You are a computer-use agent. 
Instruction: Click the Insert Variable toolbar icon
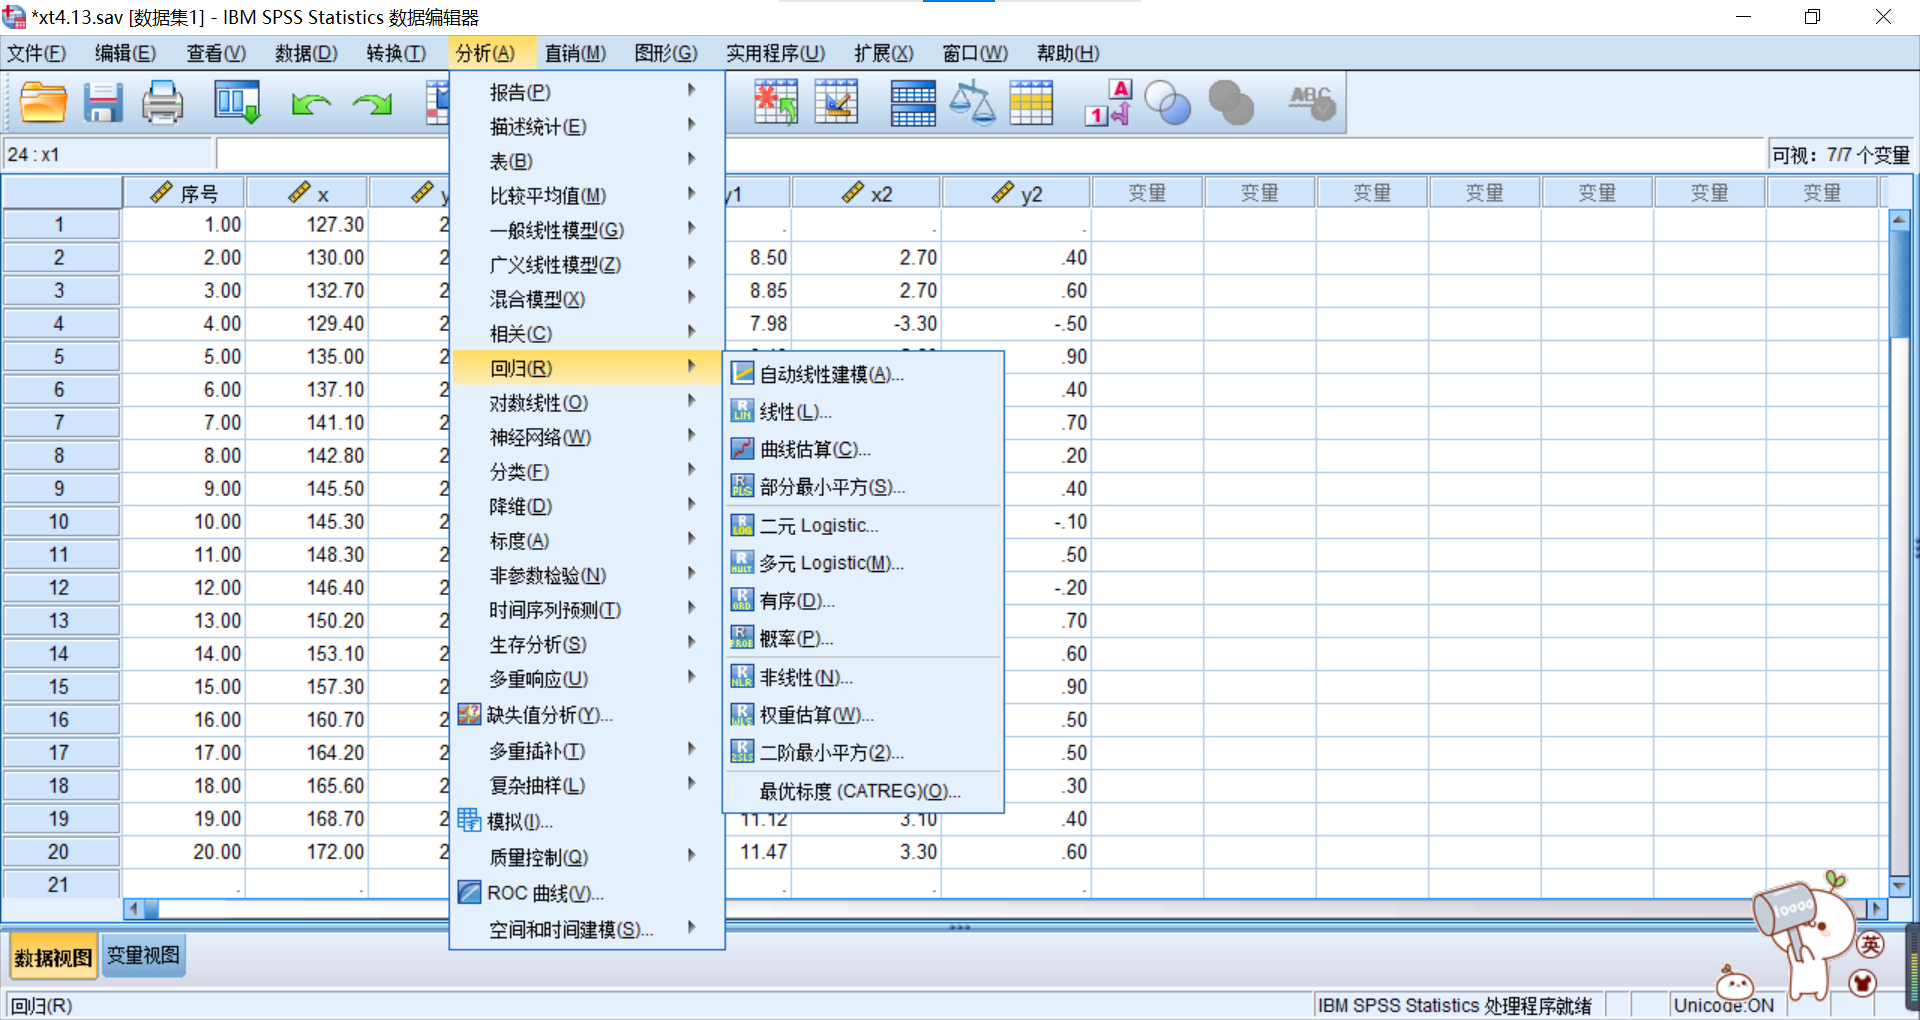[836, 102]
